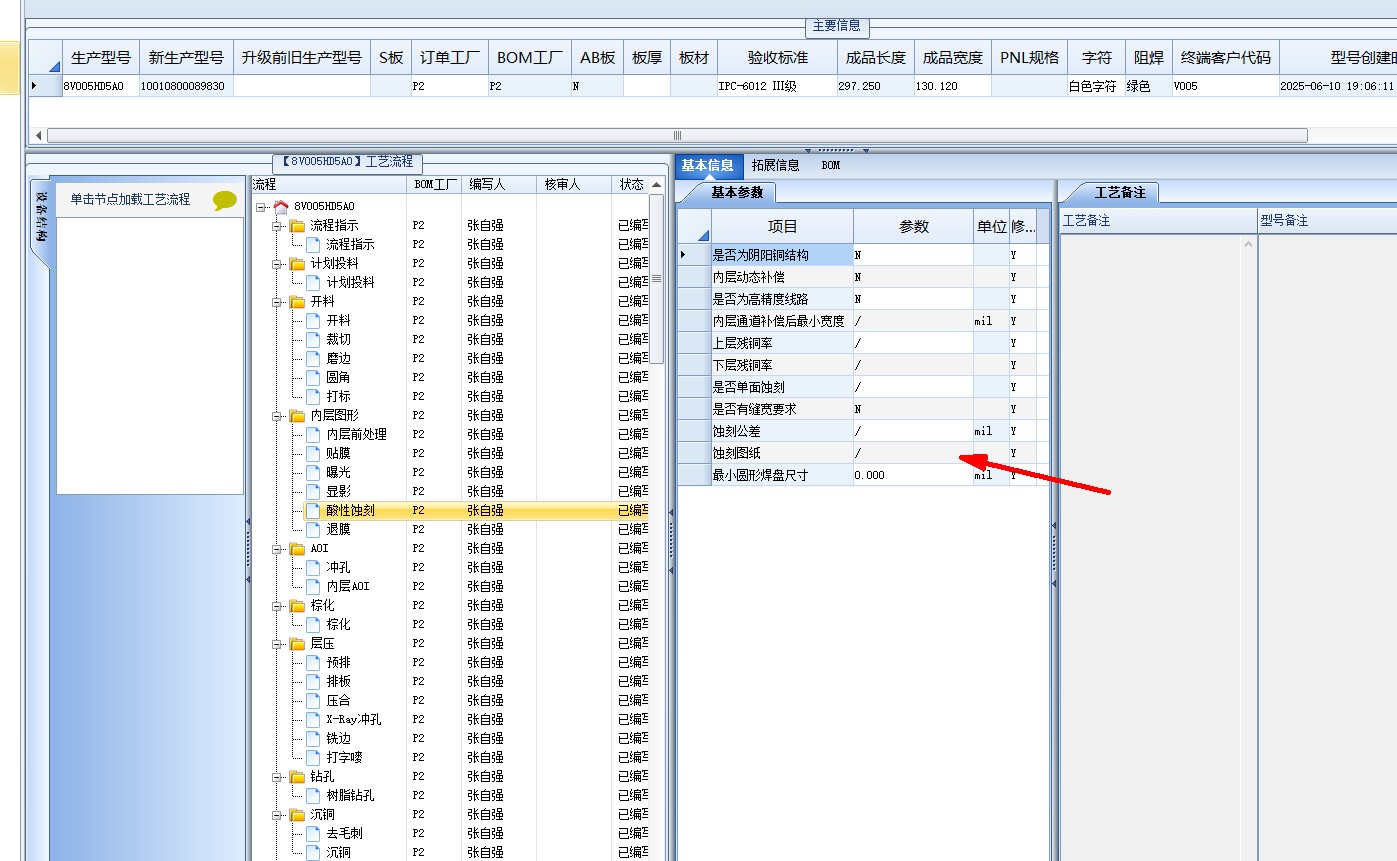Click the document icon of 贴膜 step
Image resolution: width=1397 pixels, height=861 pixels.
coord(313,453)
